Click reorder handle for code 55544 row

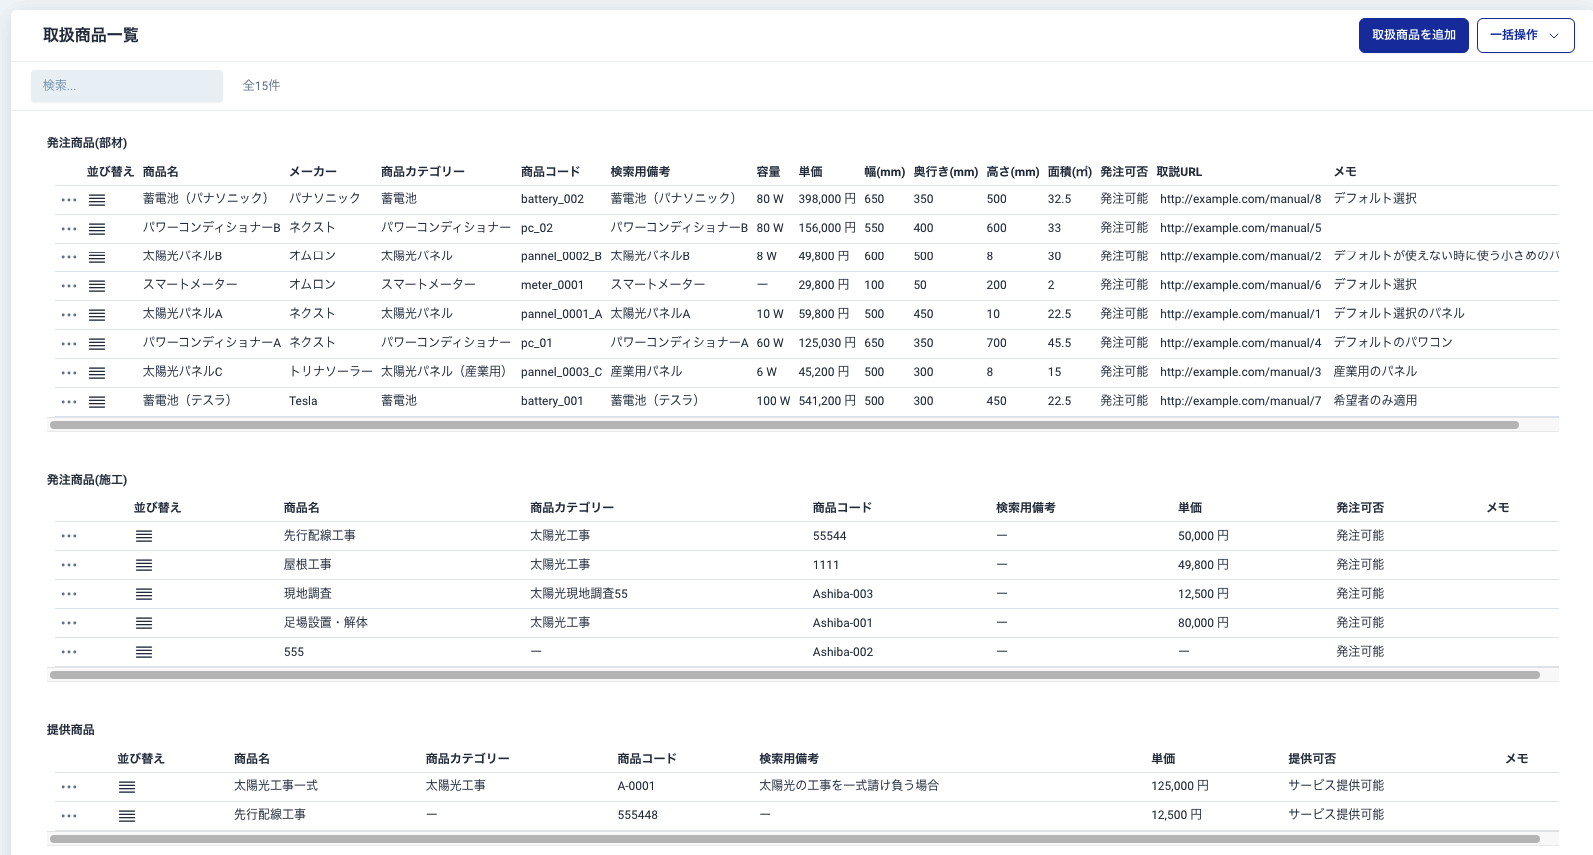tap(144, 536)
